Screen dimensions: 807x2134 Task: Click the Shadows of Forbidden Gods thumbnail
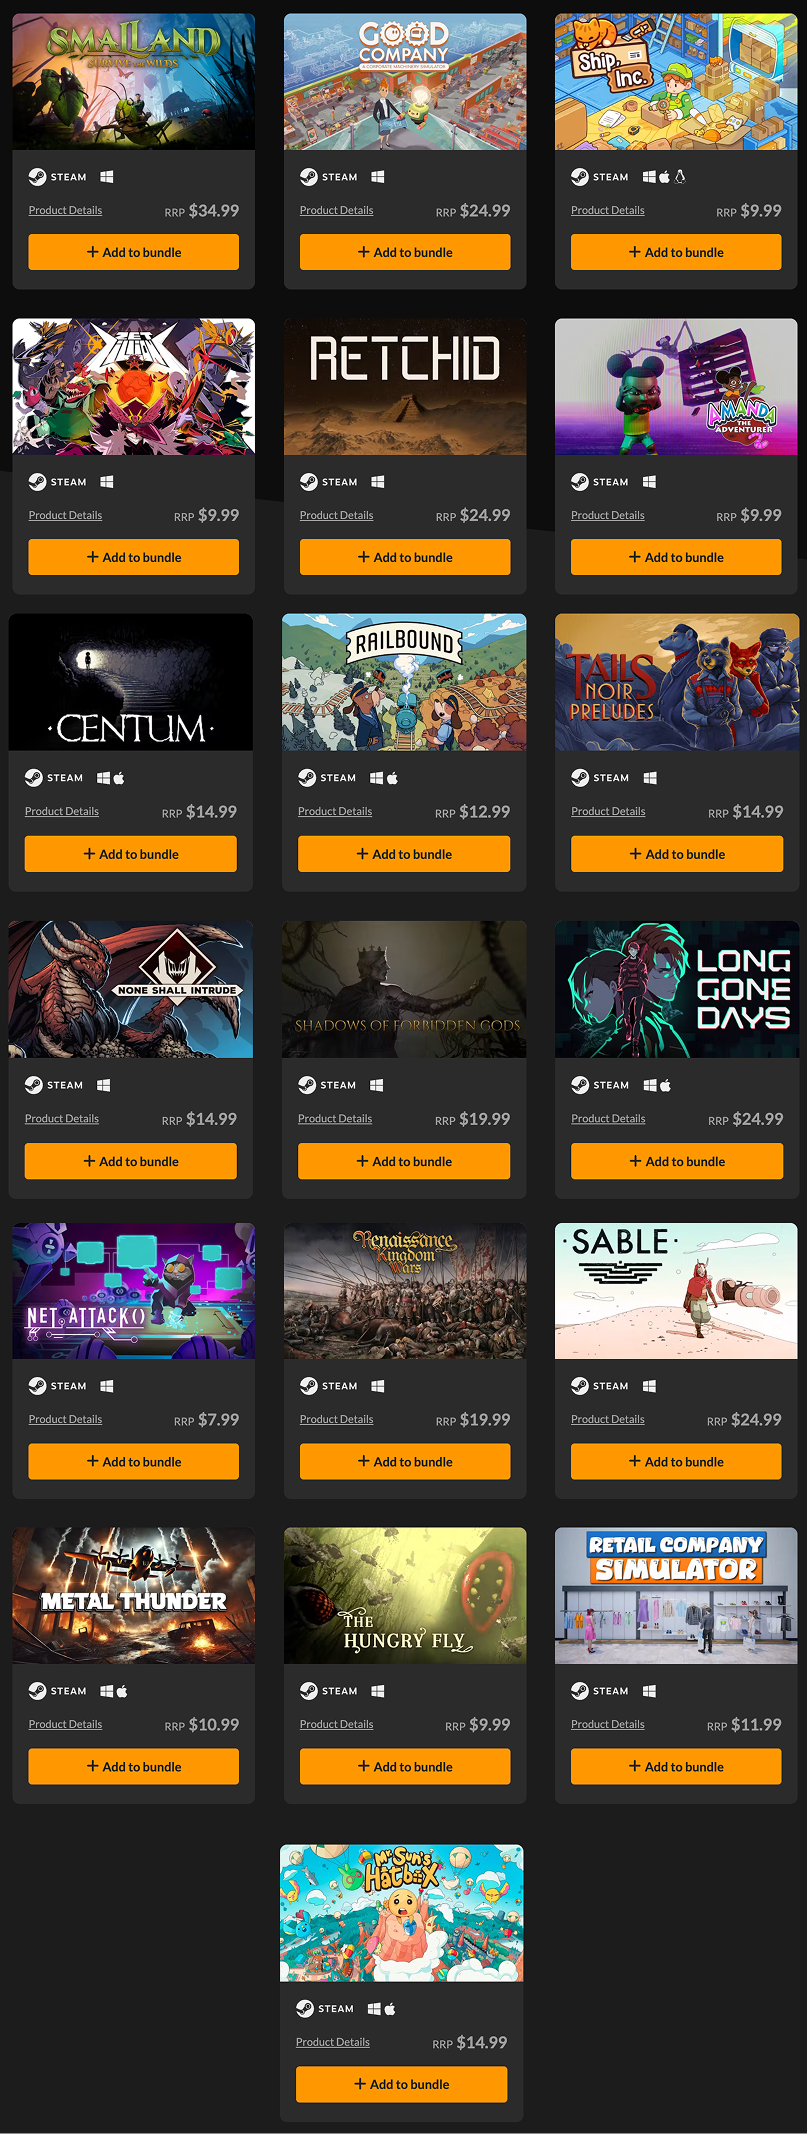pyautogui.click(x=404, y=989)
